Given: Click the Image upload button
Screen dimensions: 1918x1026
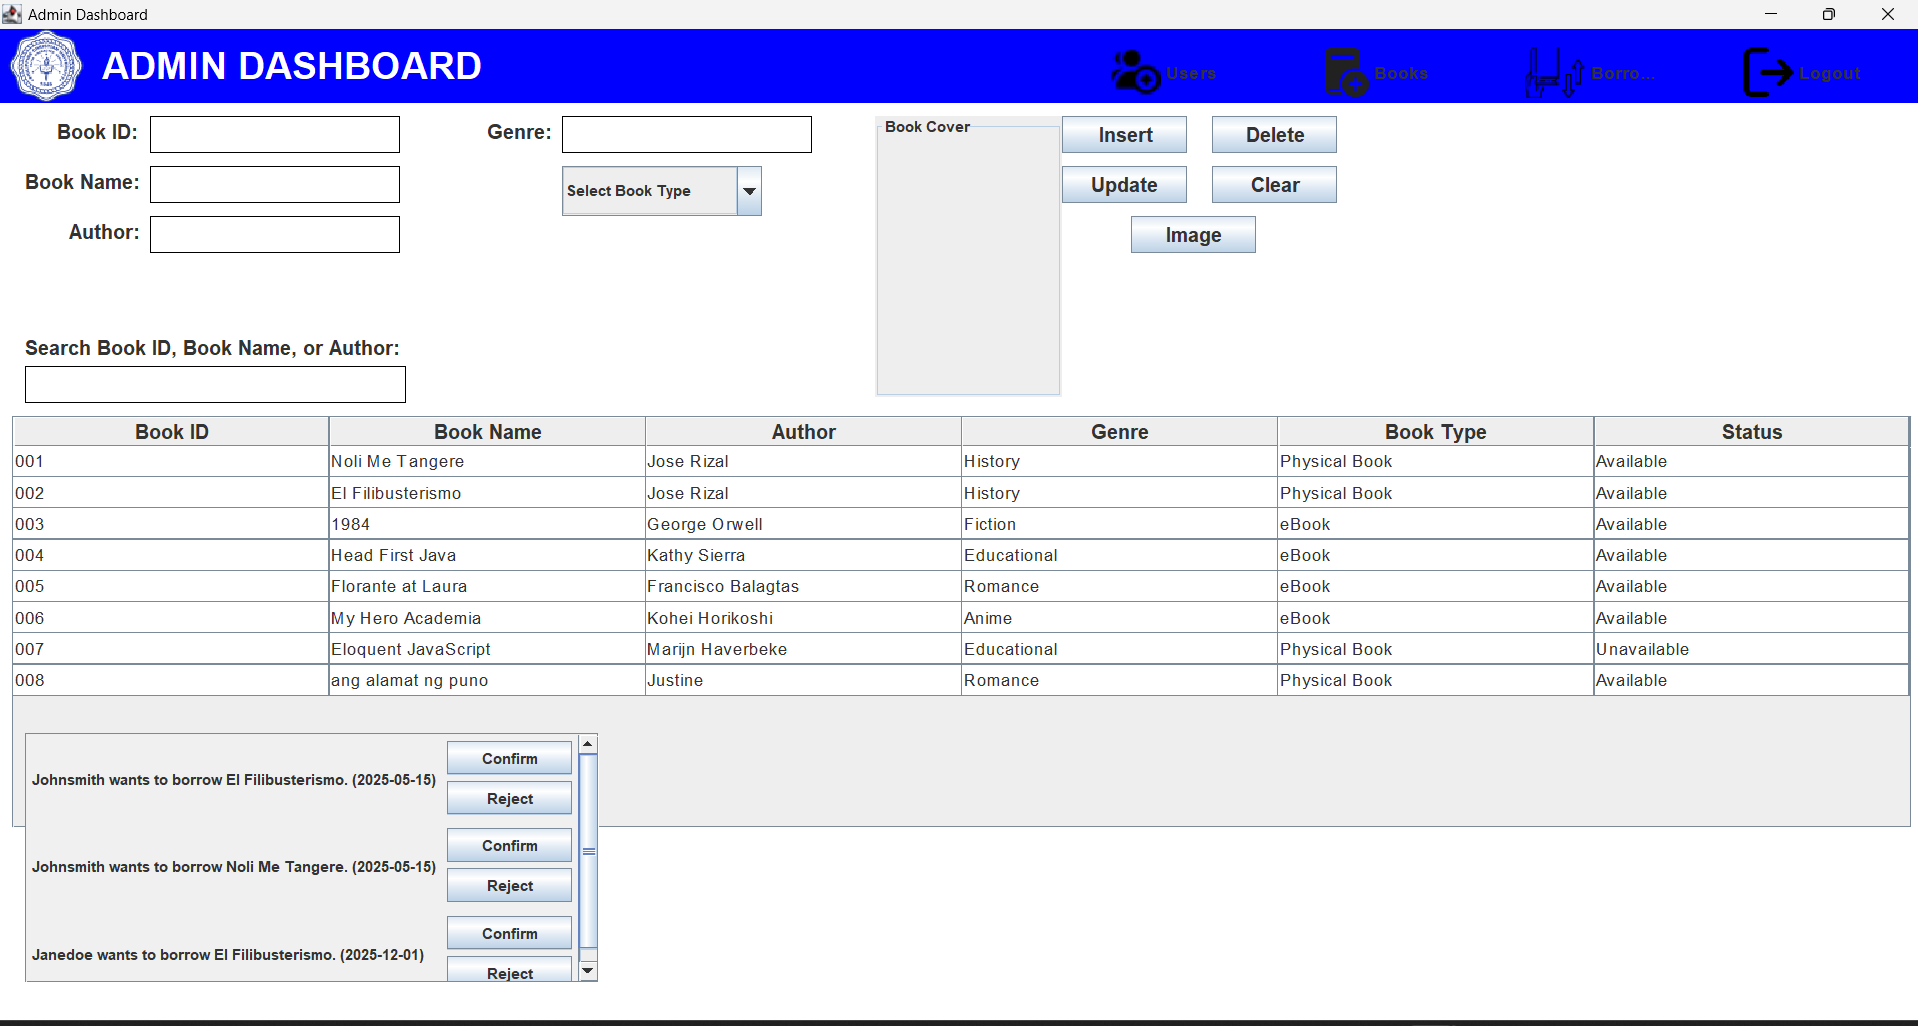Looking at the screenshot, I should [1193, 235].
